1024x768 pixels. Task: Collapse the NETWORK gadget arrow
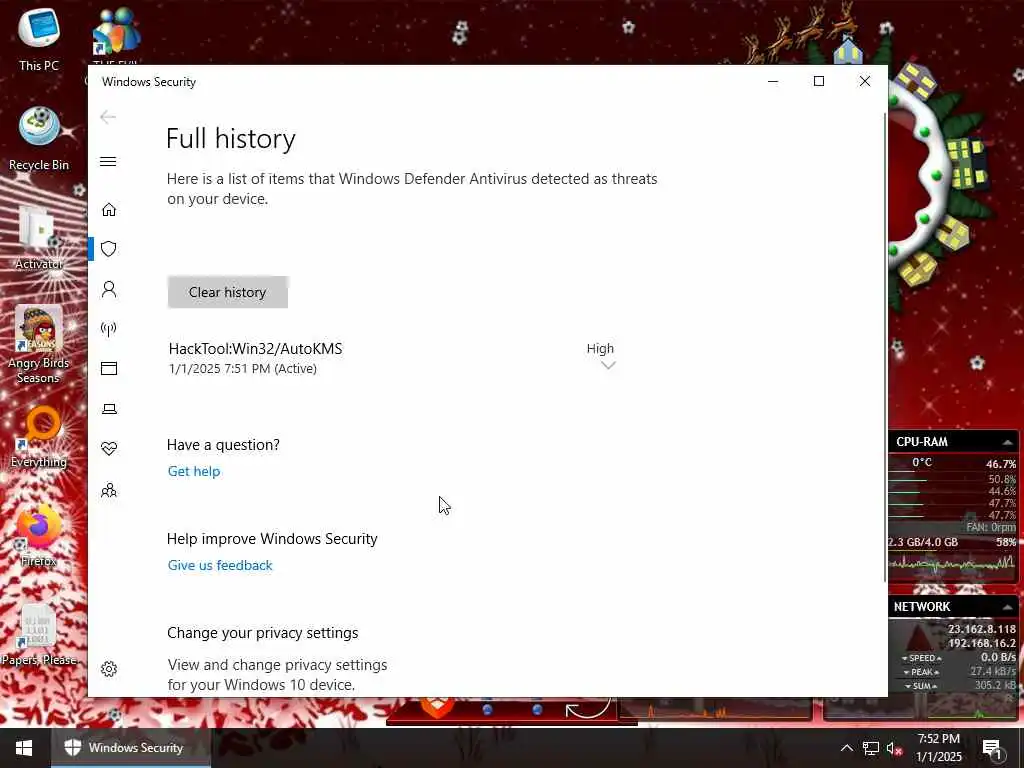pyautogui.click(x=1008, y=607)
